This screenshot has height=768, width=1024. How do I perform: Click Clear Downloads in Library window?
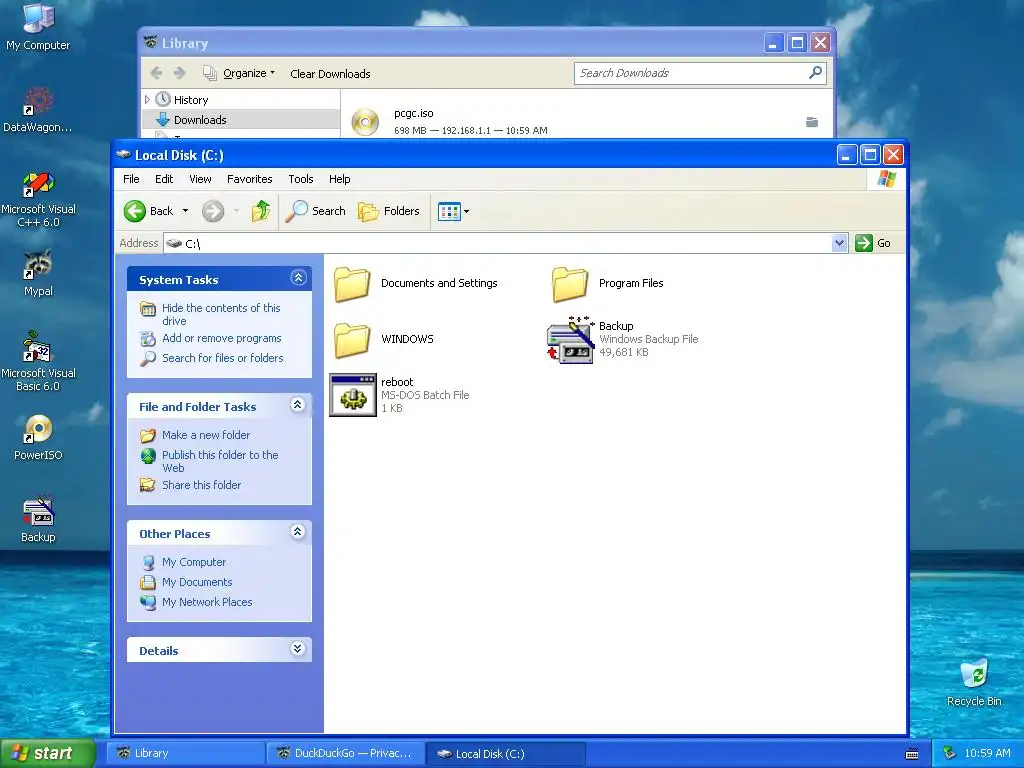[x=330, y=74]
